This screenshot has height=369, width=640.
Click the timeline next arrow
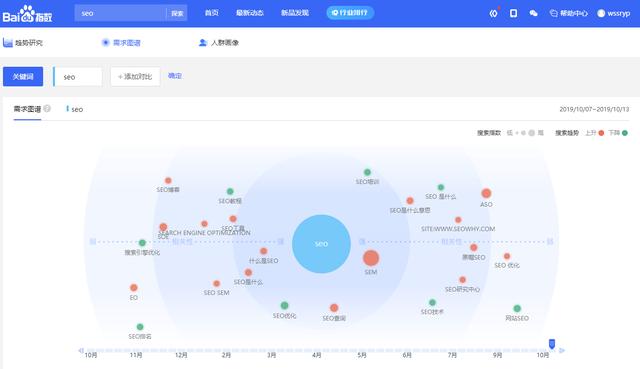point(562,350)
